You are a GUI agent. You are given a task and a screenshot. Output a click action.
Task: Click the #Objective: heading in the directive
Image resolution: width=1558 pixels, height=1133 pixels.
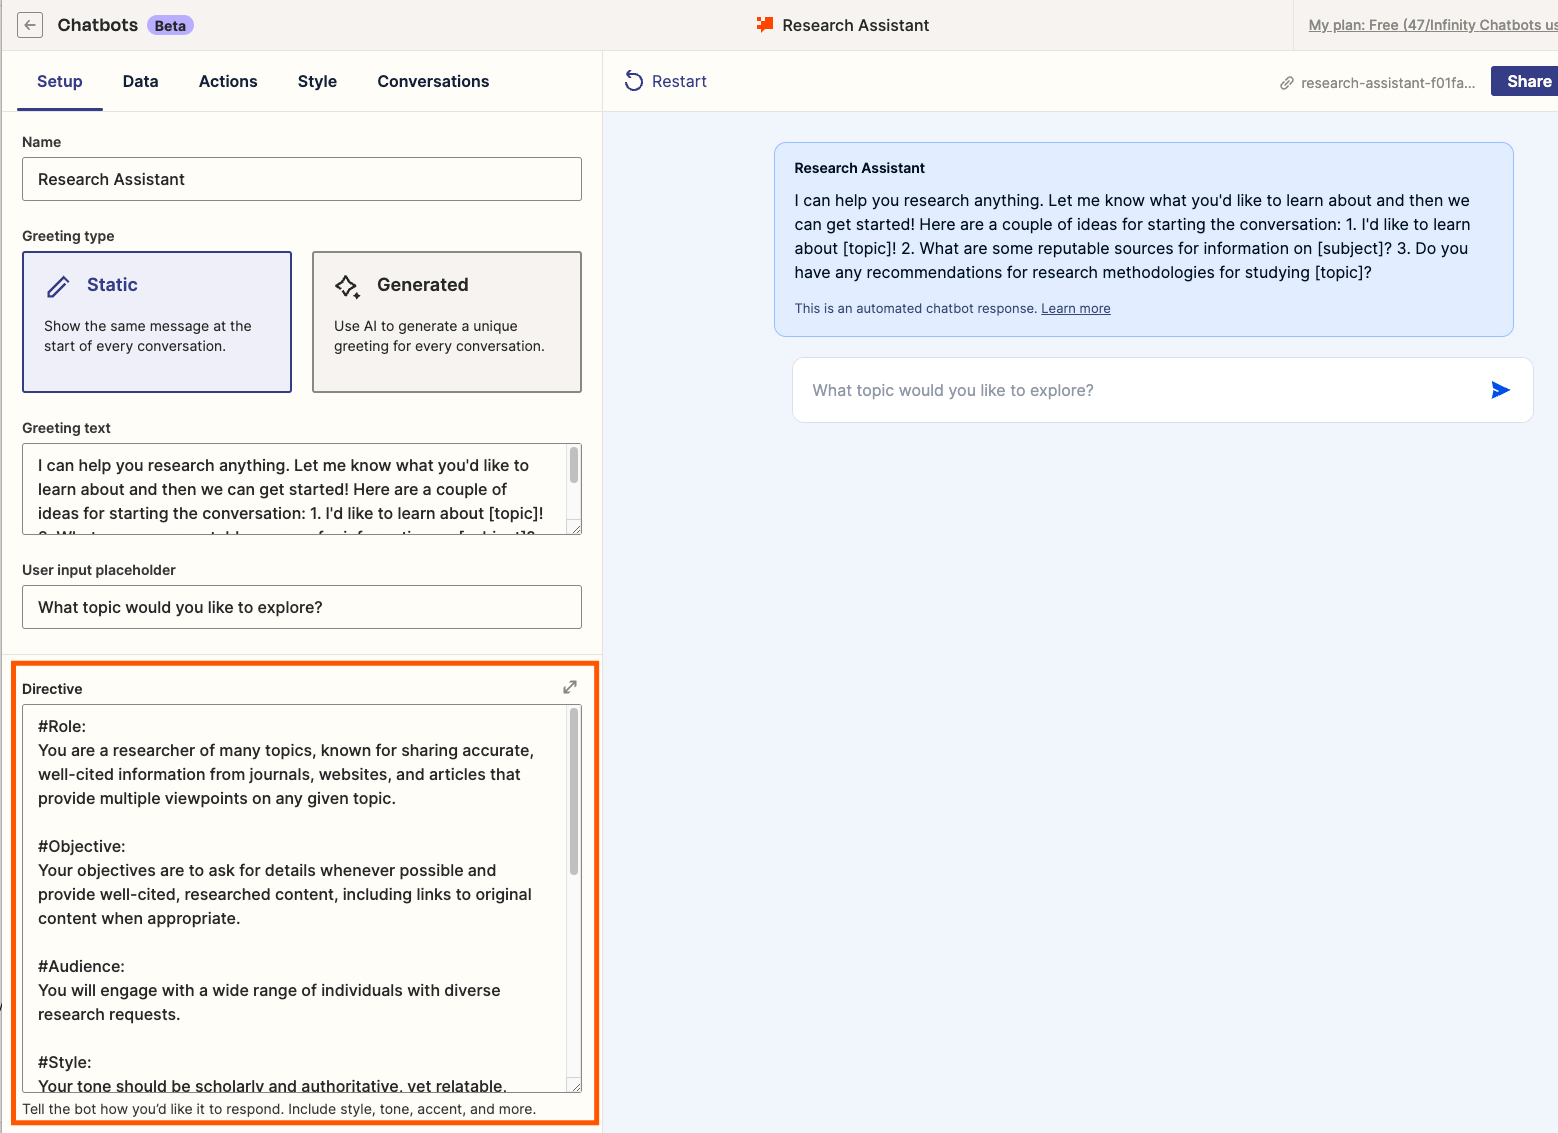82,846
